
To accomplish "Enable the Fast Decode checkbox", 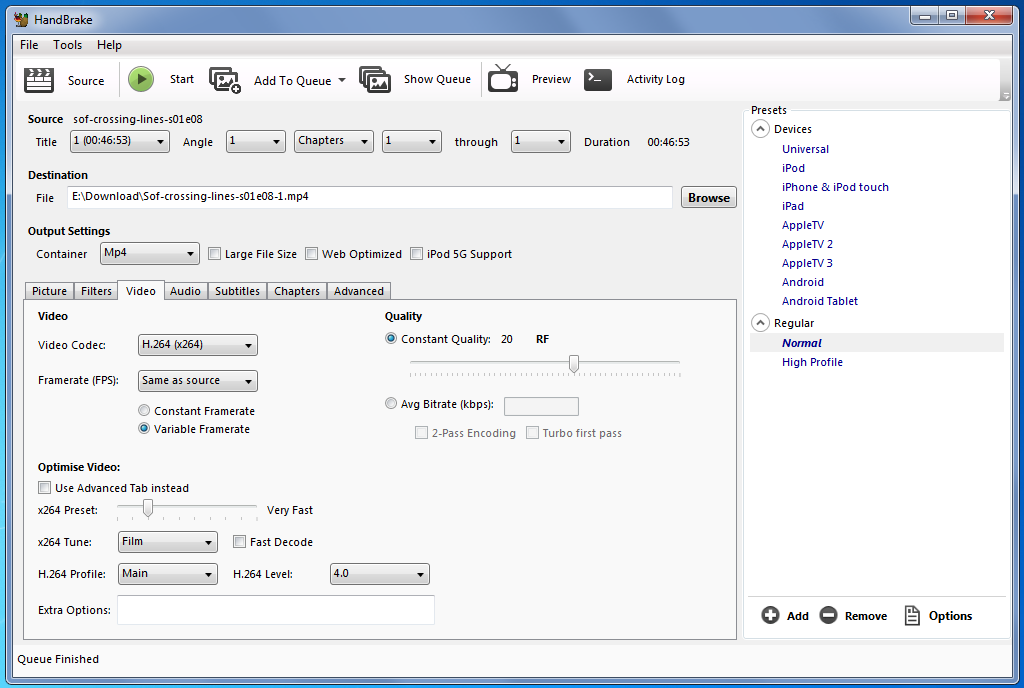I will coord(240,541).
